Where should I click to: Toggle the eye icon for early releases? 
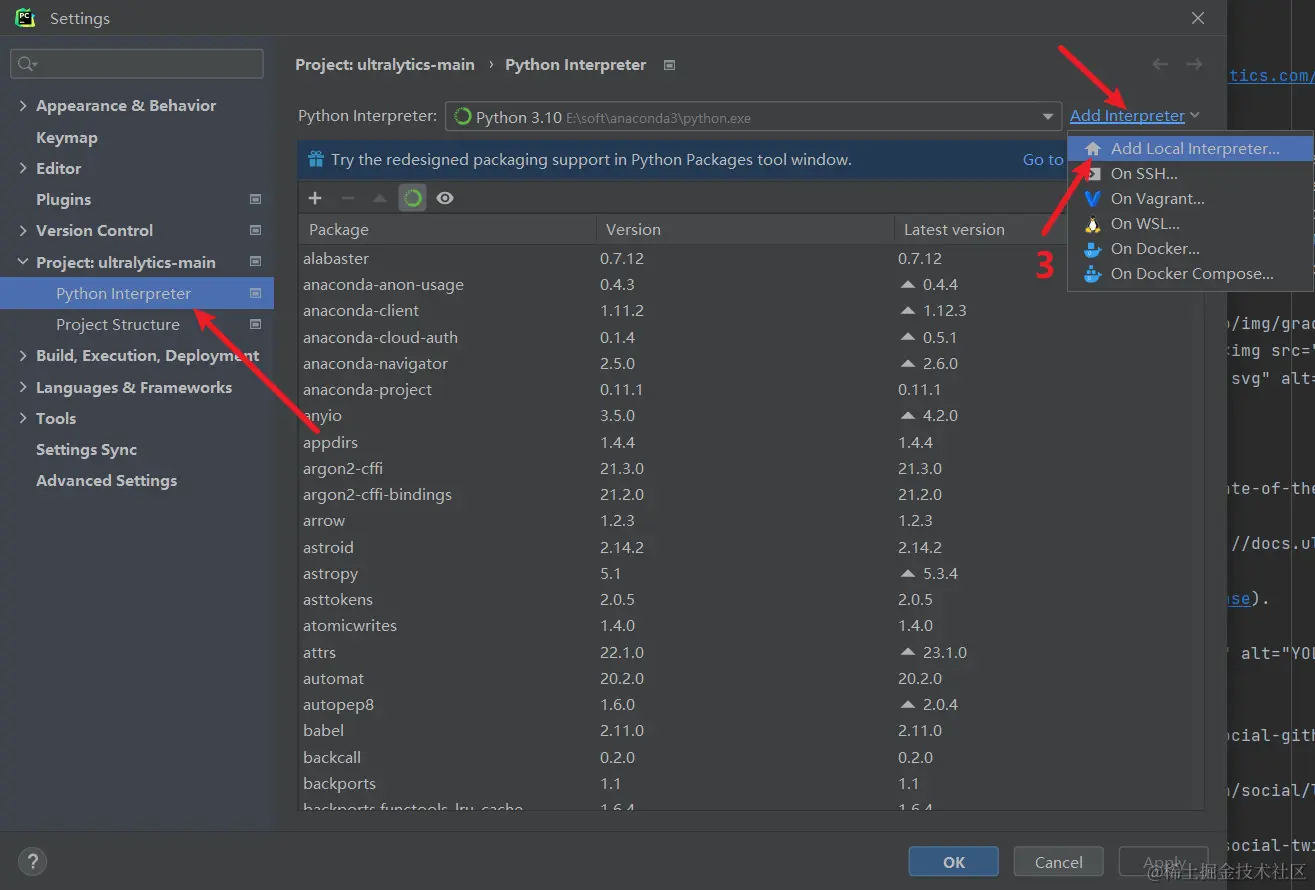pyautogui.click(x=445, y=198)
